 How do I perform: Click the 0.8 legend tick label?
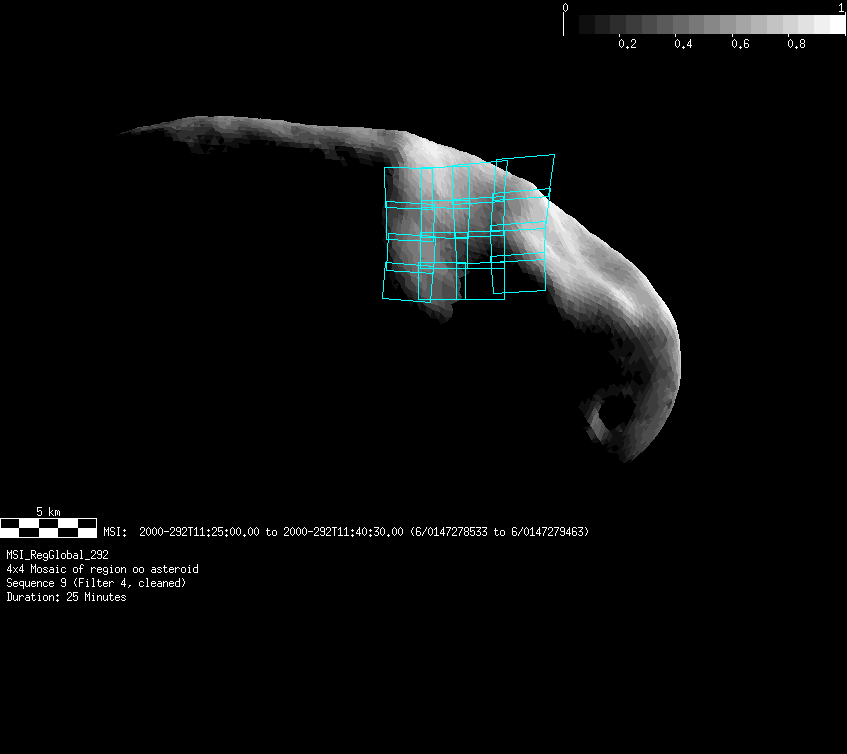[796, 44]
